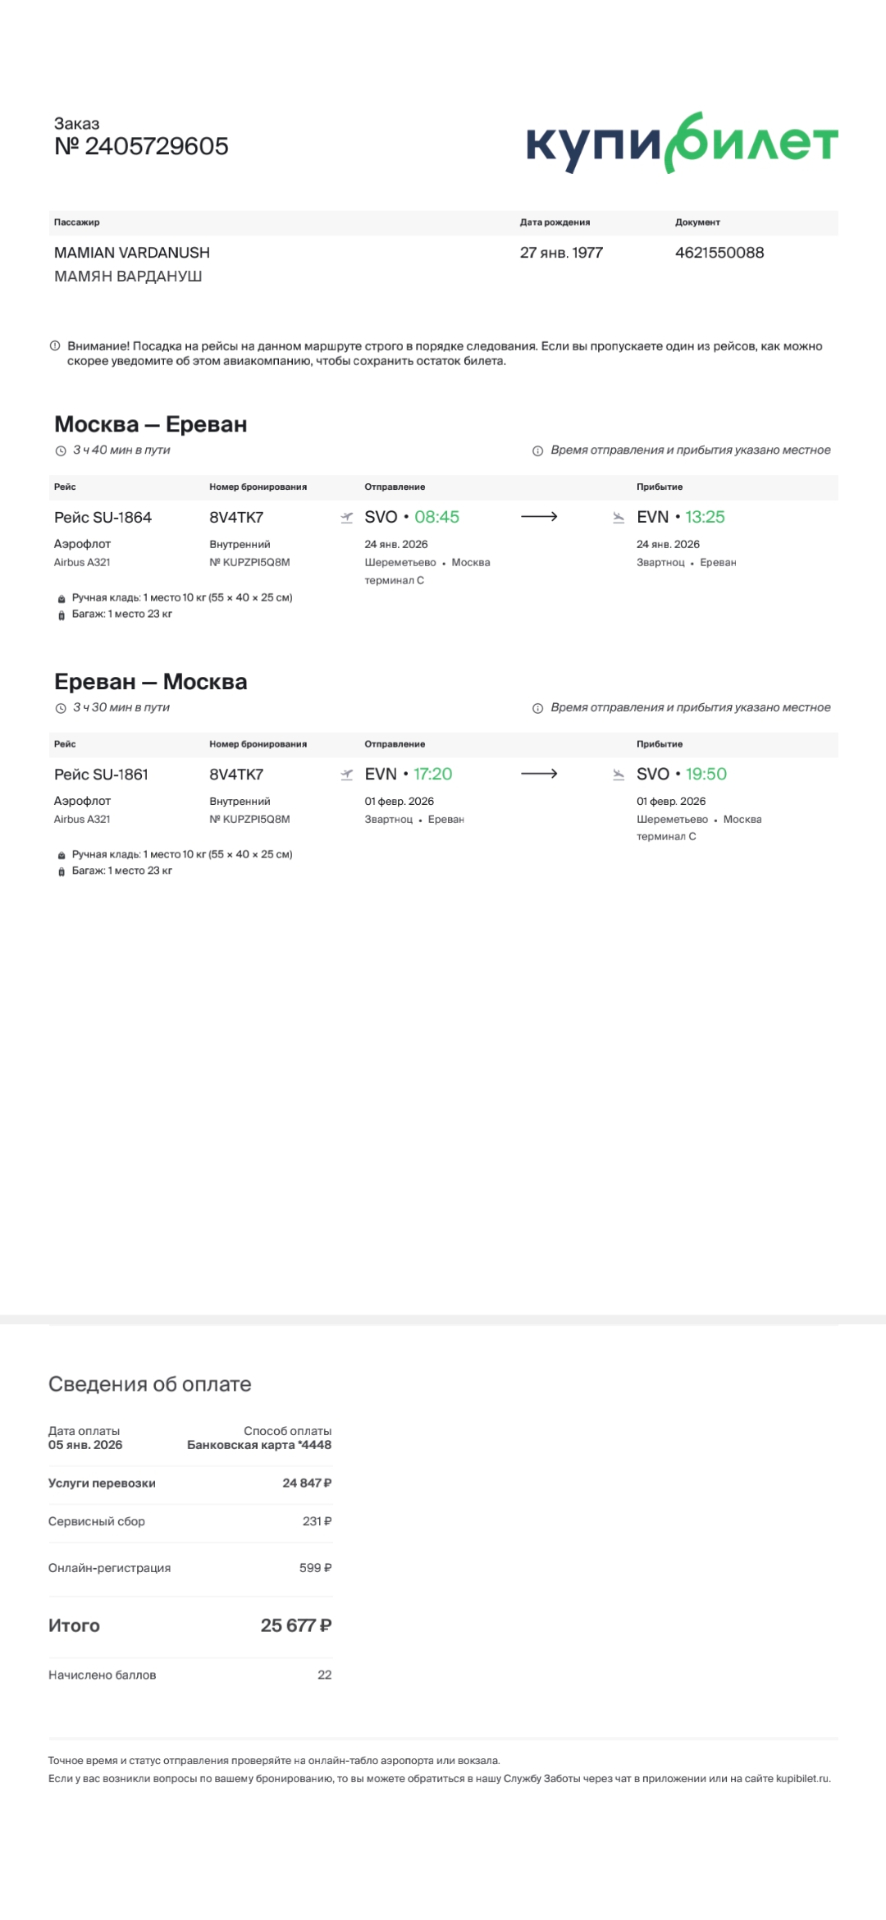Viewport: 886px width, 1920px height.
Task: Click document number 4621550088
Action: click(719, 253)
